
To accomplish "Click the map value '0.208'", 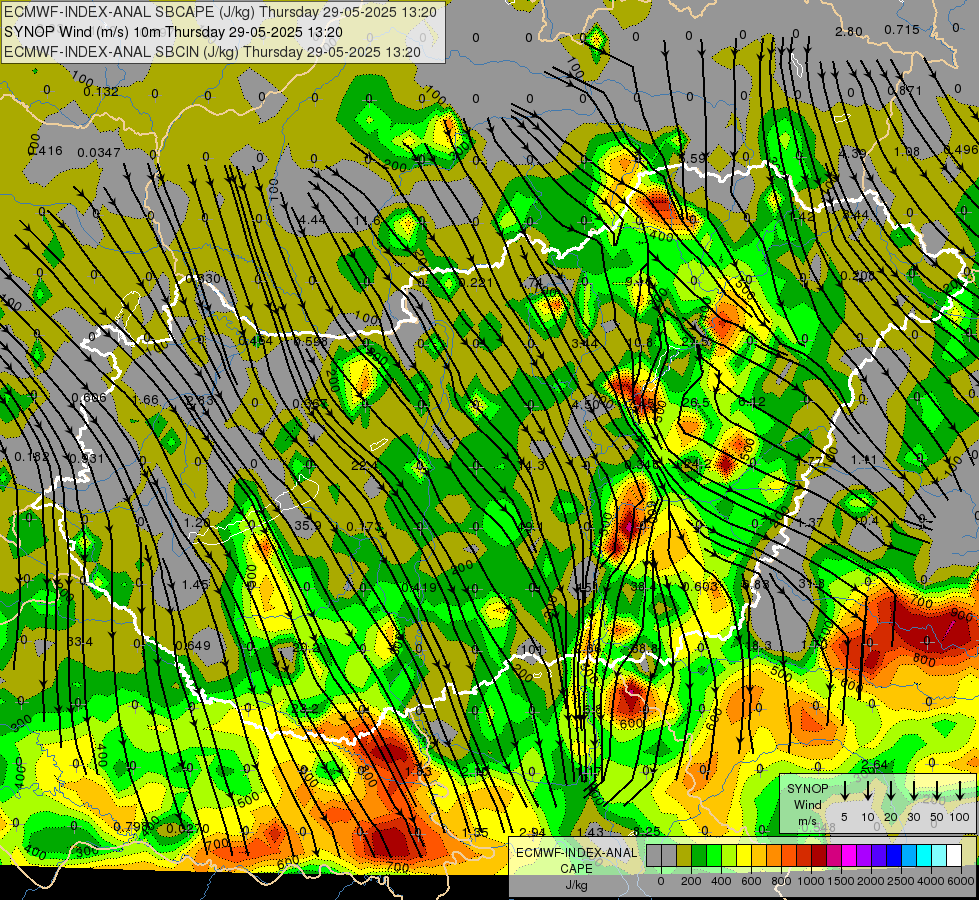I will tap(857, 275).
